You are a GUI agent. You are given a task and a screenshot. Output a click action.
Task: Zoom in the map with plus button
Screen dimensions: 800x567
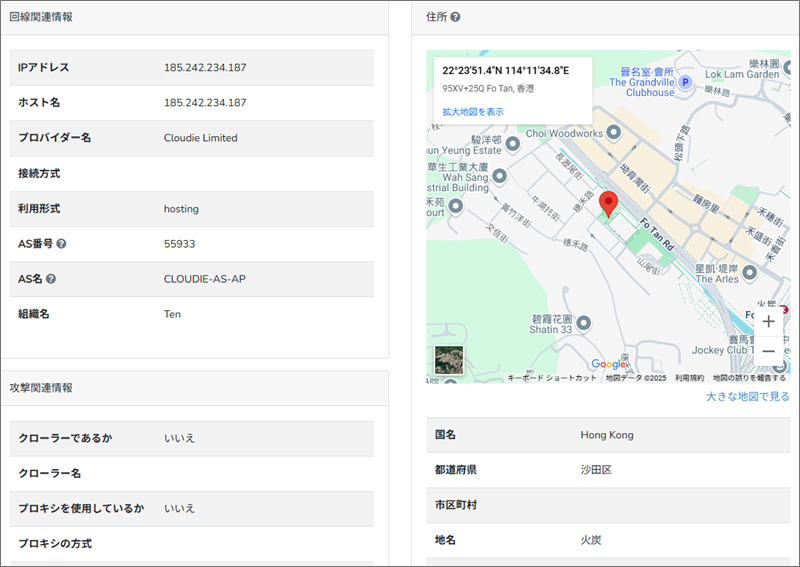(x=767, y=321)
